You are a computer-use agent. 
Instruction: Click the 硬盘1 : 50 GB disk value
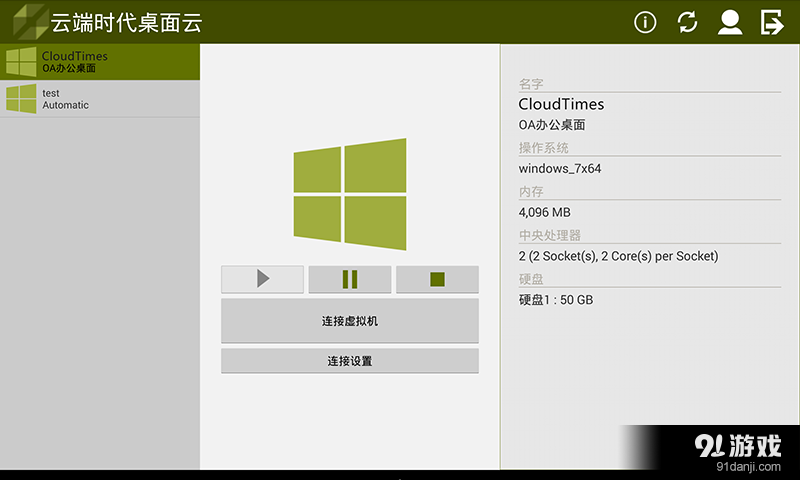pyautogui.click(x=556, y=300)
